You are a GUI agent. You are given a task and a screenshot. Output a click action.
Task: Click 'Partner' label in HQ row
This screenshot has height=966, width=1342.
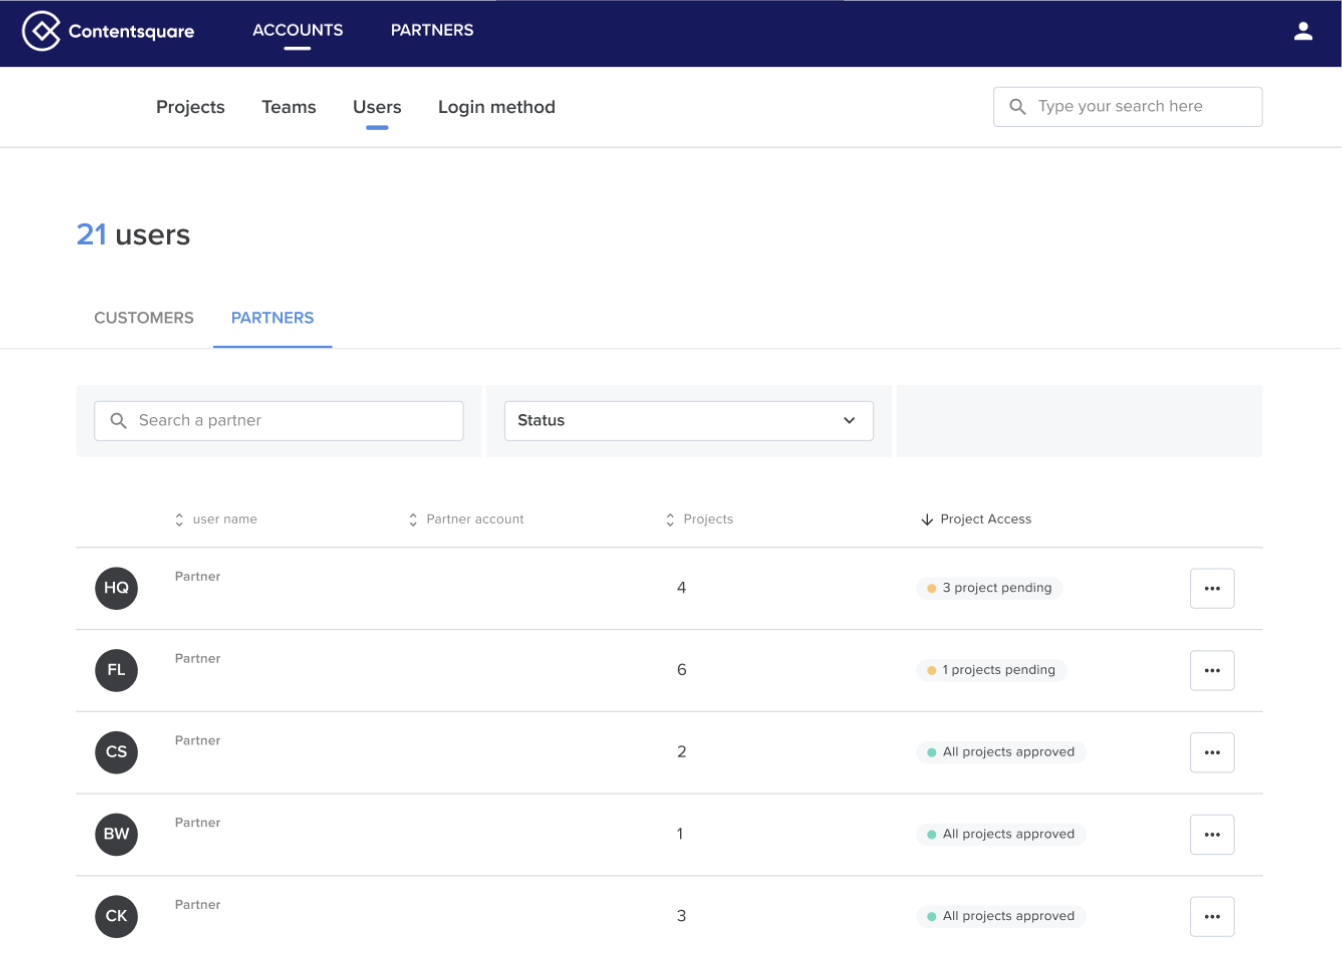198,576
